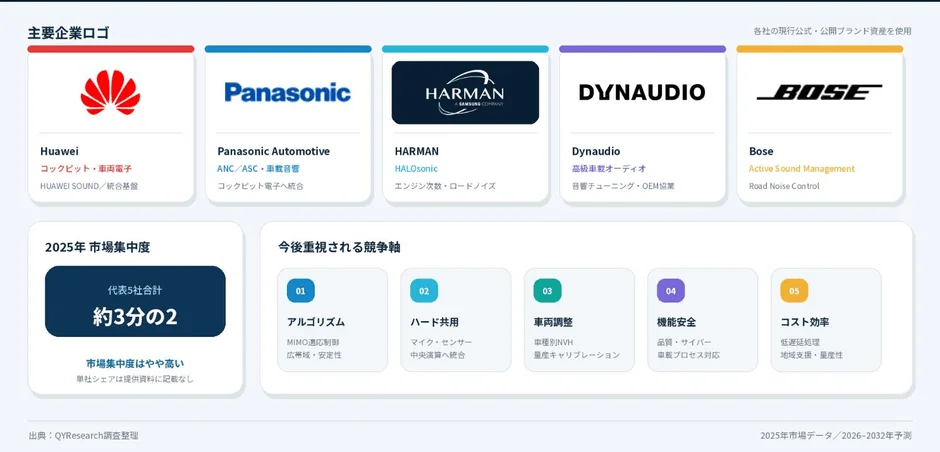This screenshot has width=940, height=452.
Task: Click 量産キャリブレーション text
Action: click(577, 355)
